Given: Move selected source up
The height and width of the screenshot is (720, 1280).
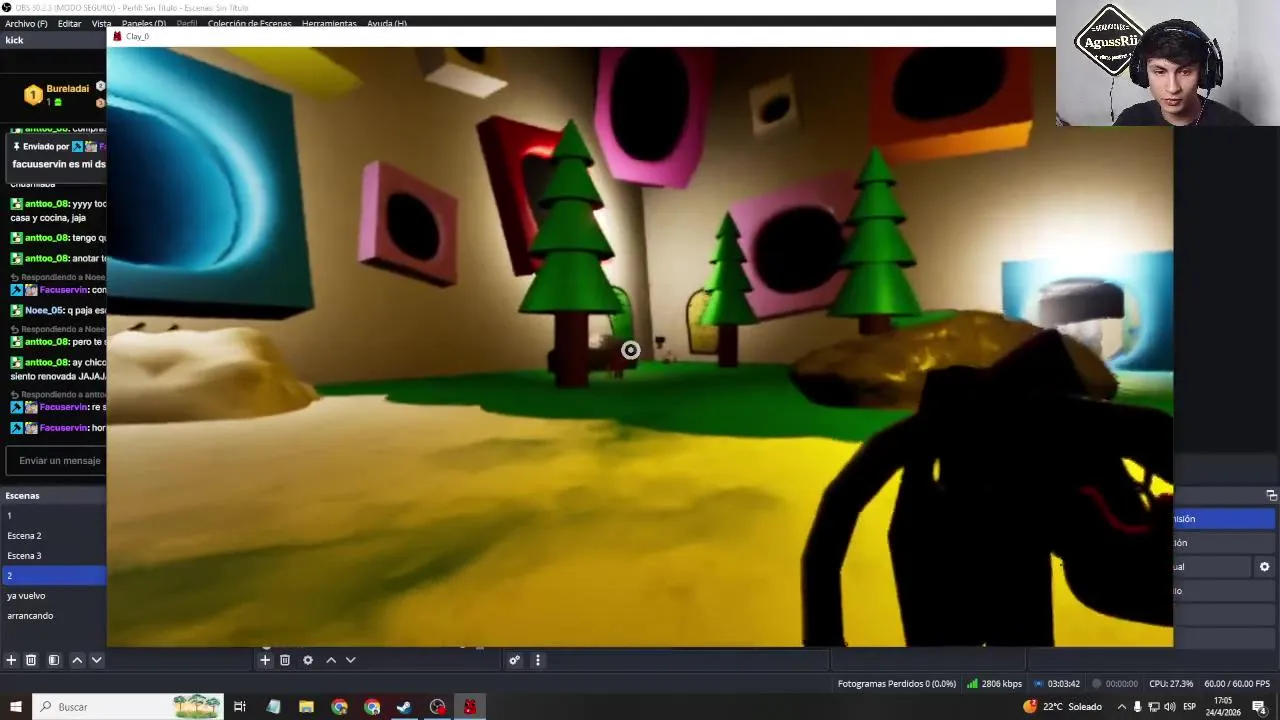Looking at the screenshot, I should (x=331, y=660).
